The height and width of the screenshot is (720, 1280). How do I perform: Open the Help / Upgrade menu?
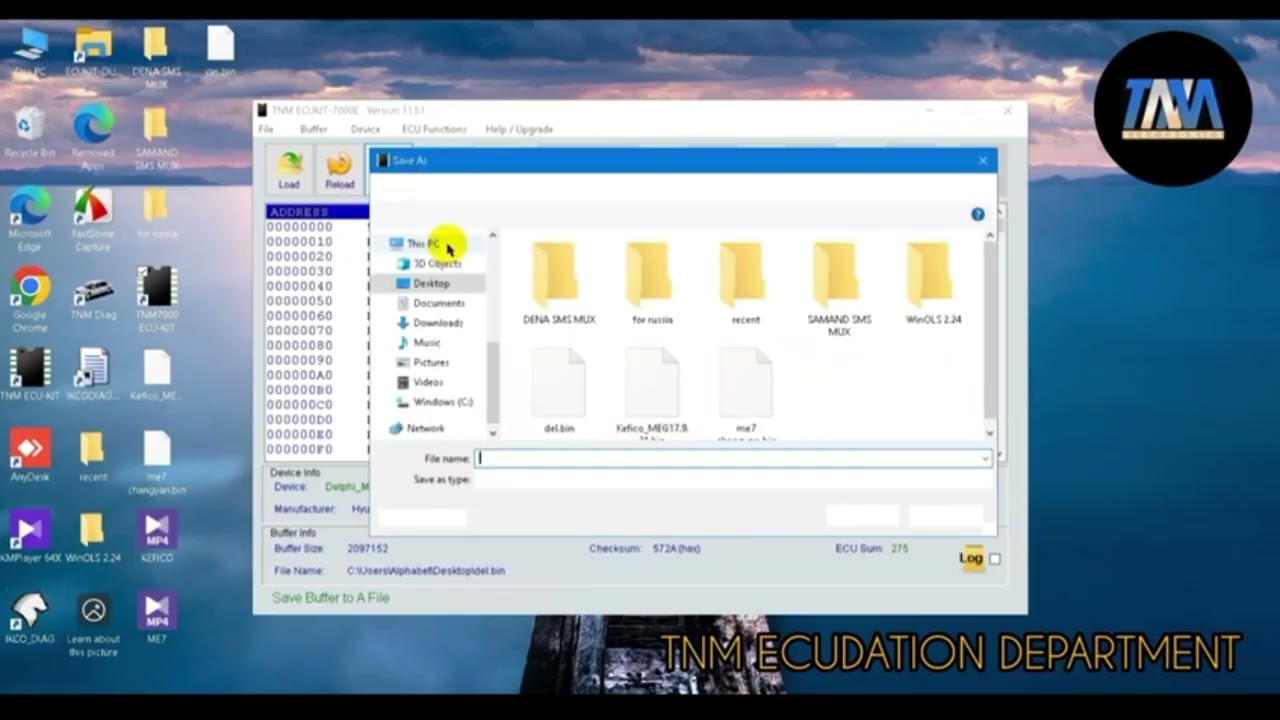(x=519, y=129)
